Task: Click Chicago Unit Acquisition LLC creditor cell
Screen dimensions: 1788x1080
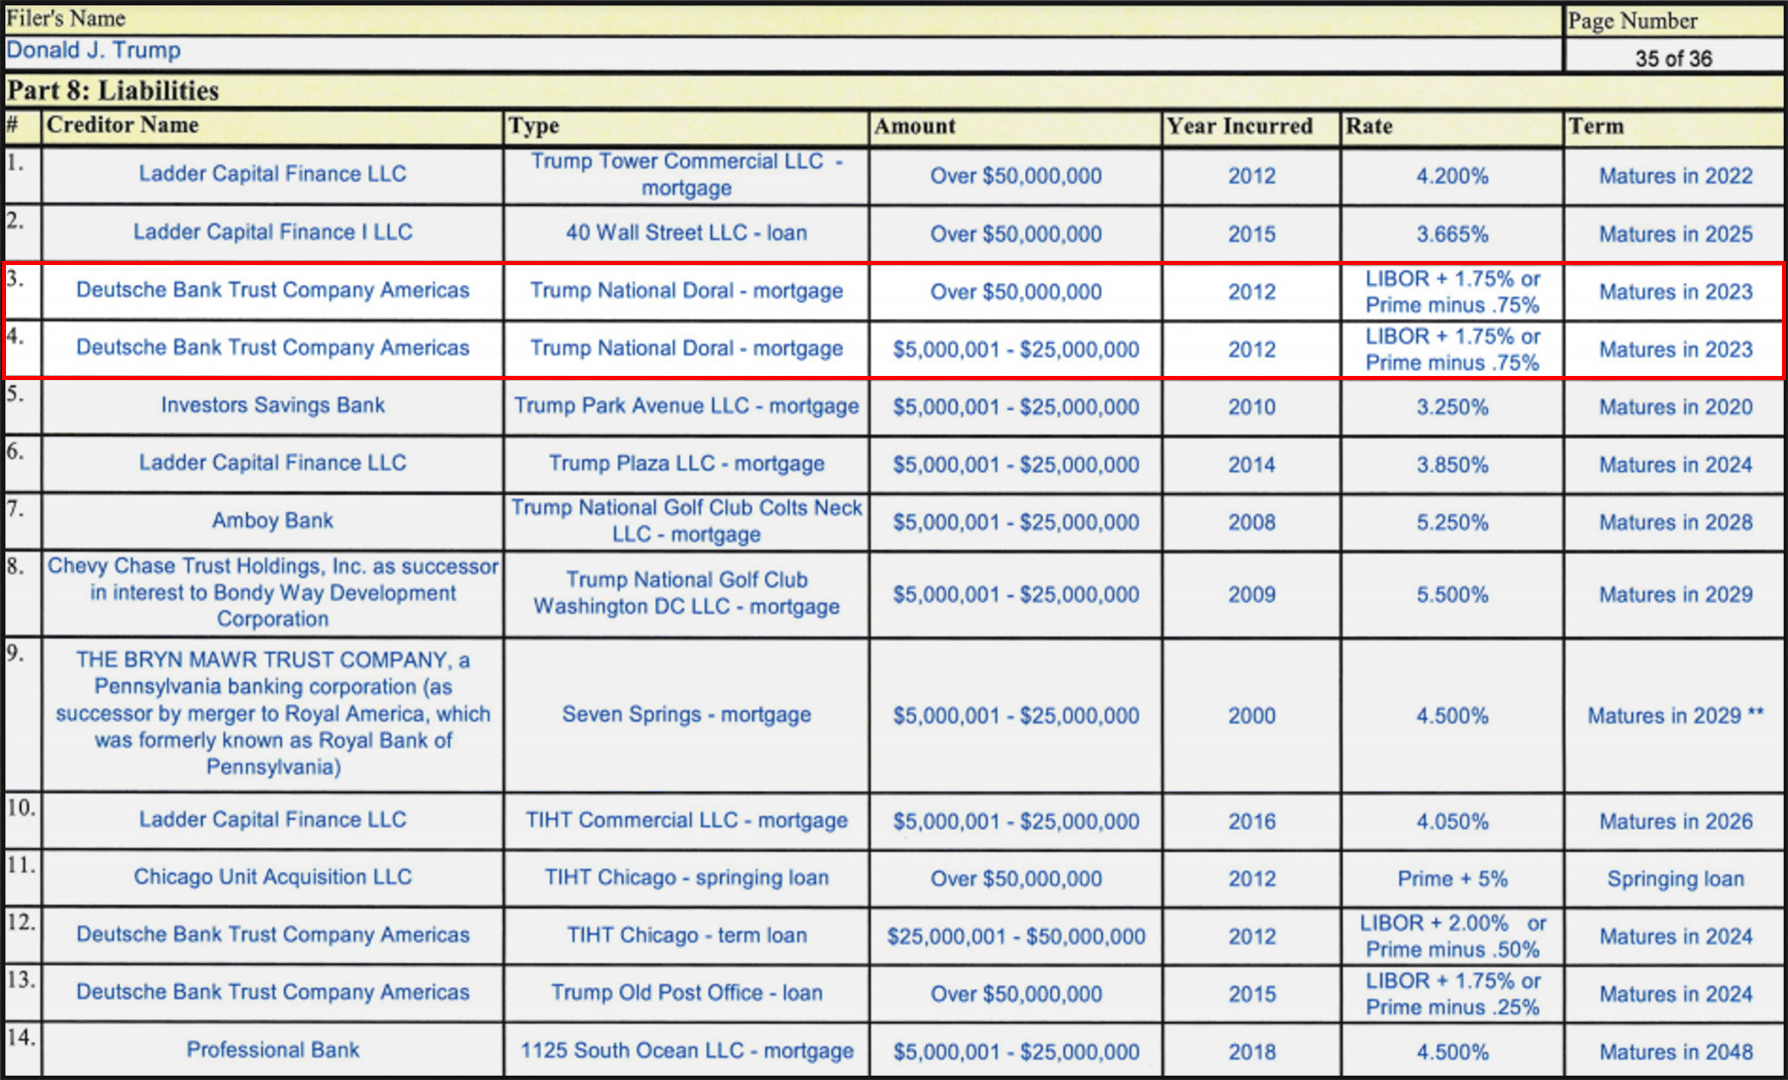Action: (x=272, y=877)
